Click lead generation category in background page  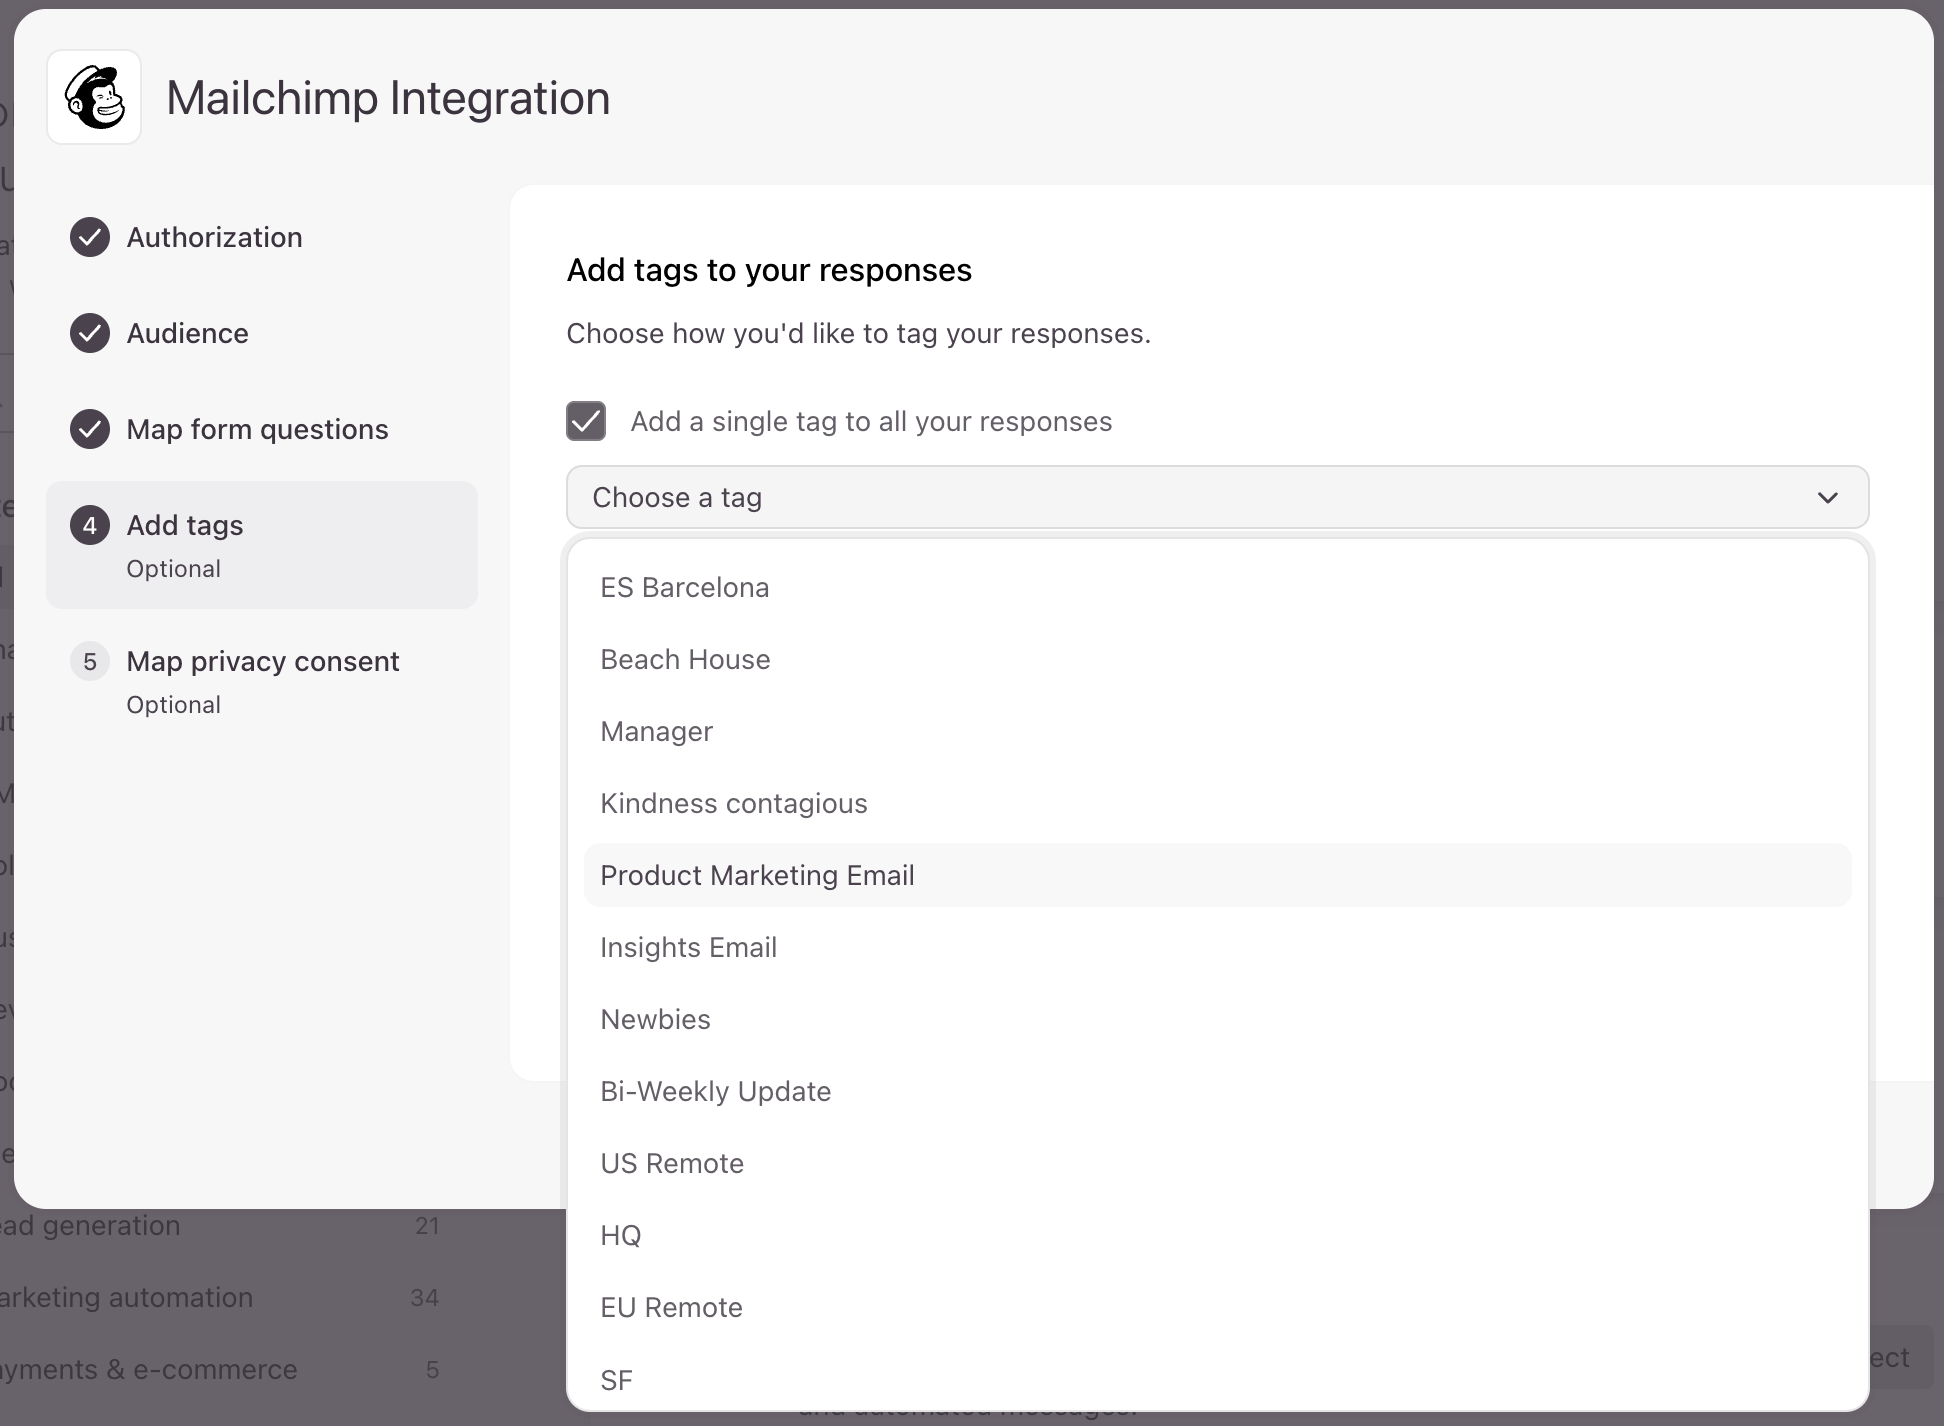tap(91, 1225)
